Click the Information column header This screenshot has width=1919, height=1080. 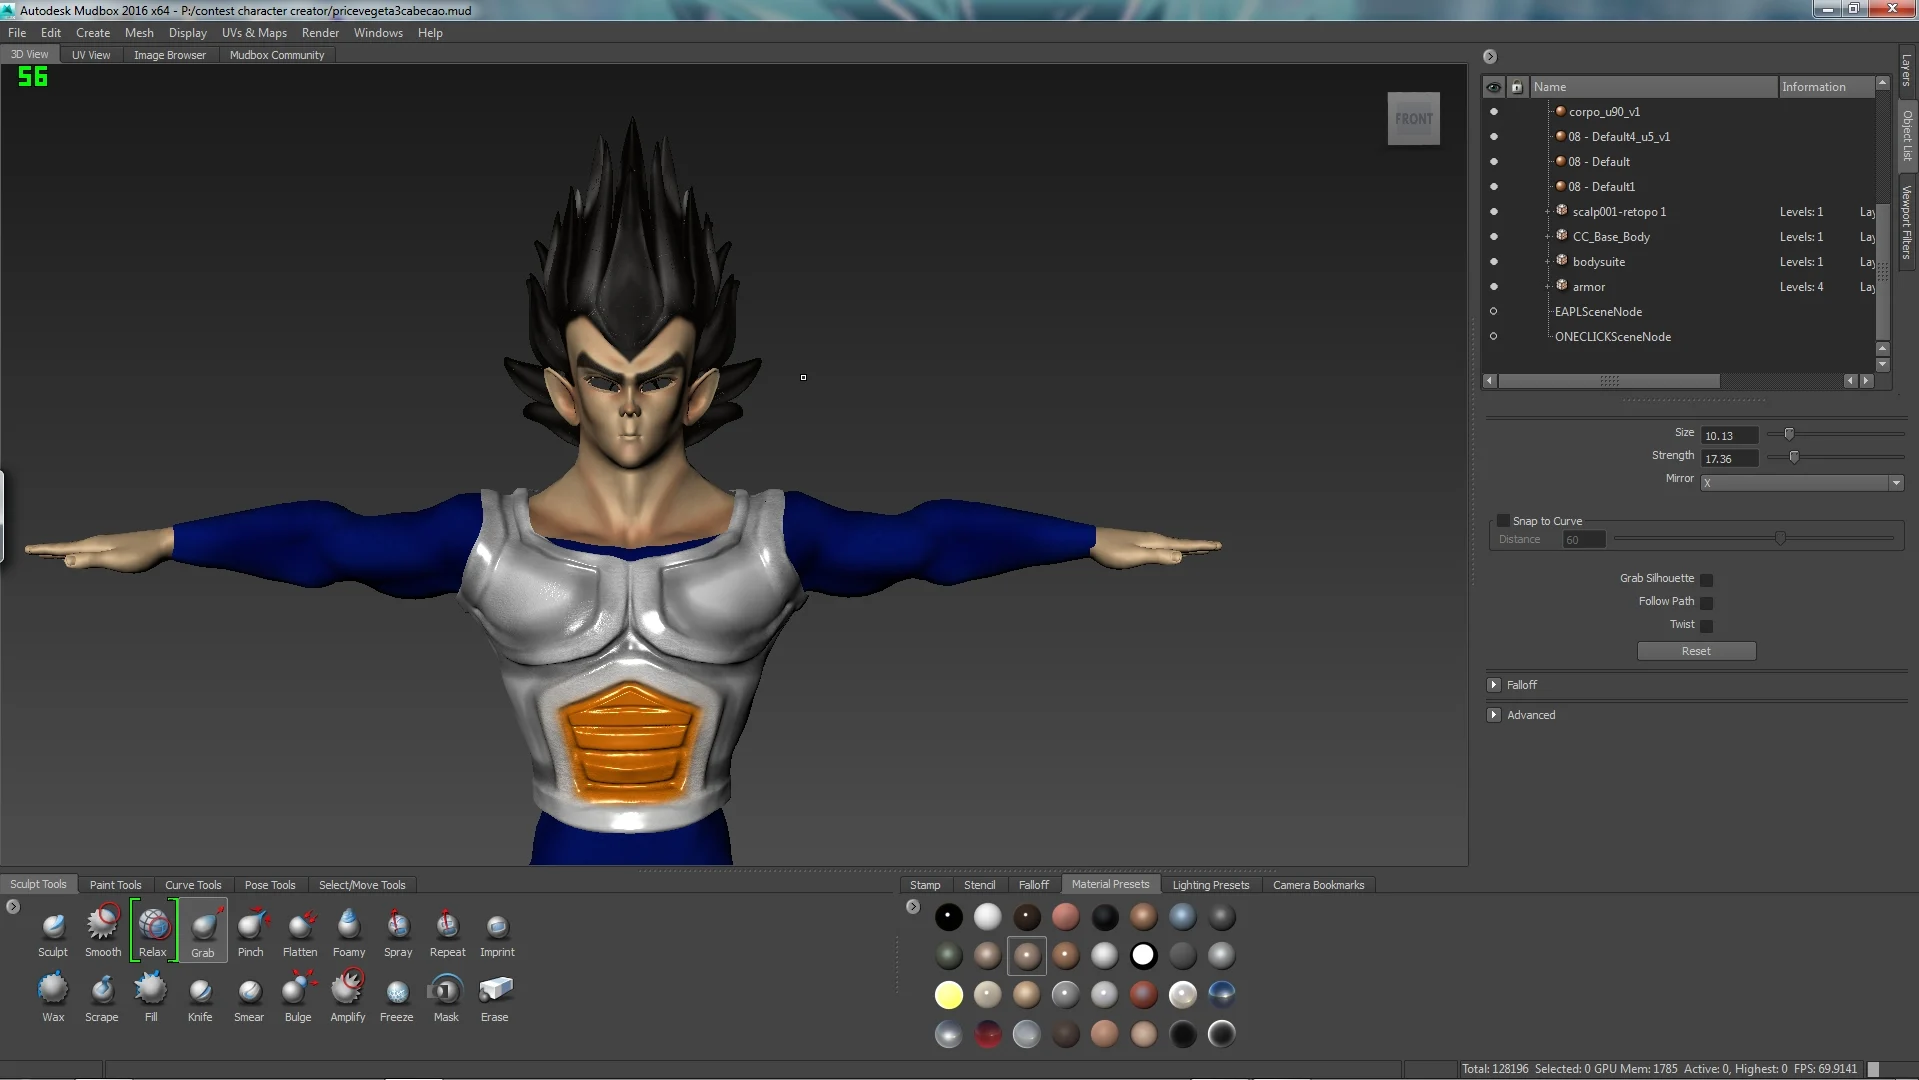(x=1826, y=87)
